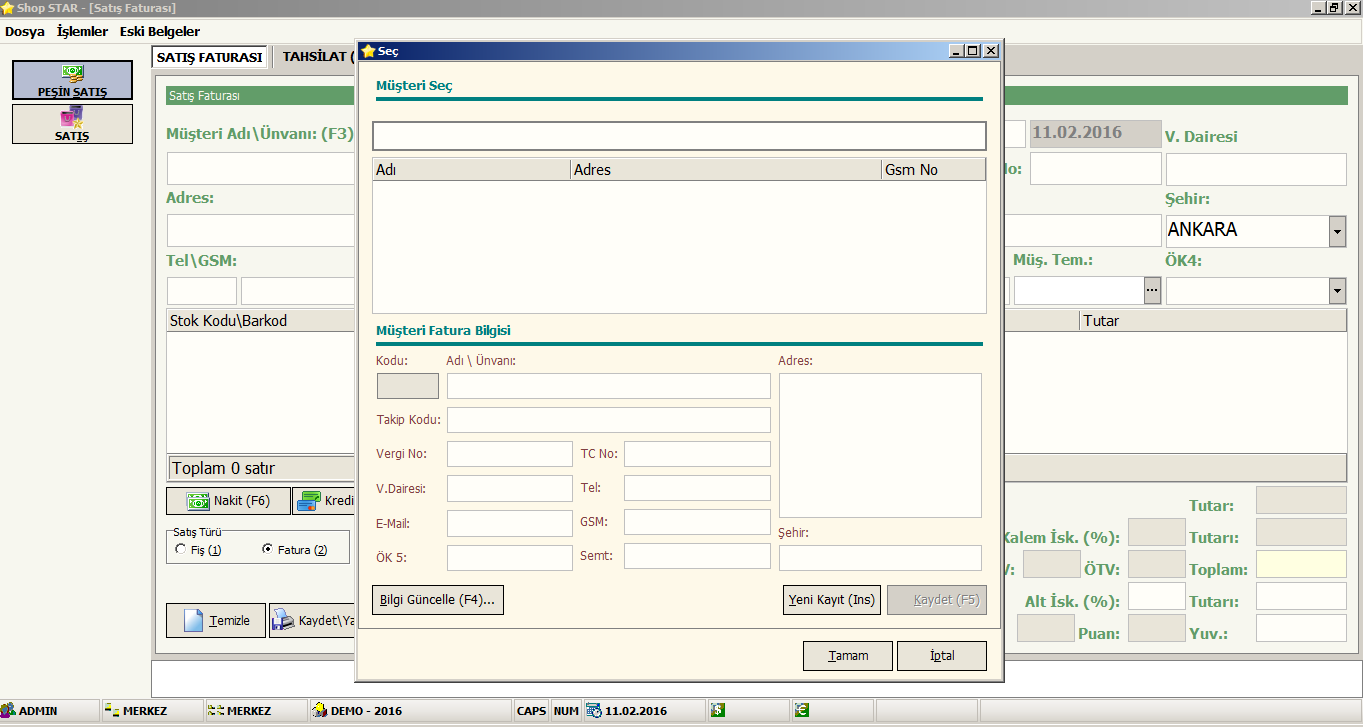Image resolution: width=1363 pixels, height=727 pixels.
Task: Sort by the Adres column header
Action: tap(726, 170)
